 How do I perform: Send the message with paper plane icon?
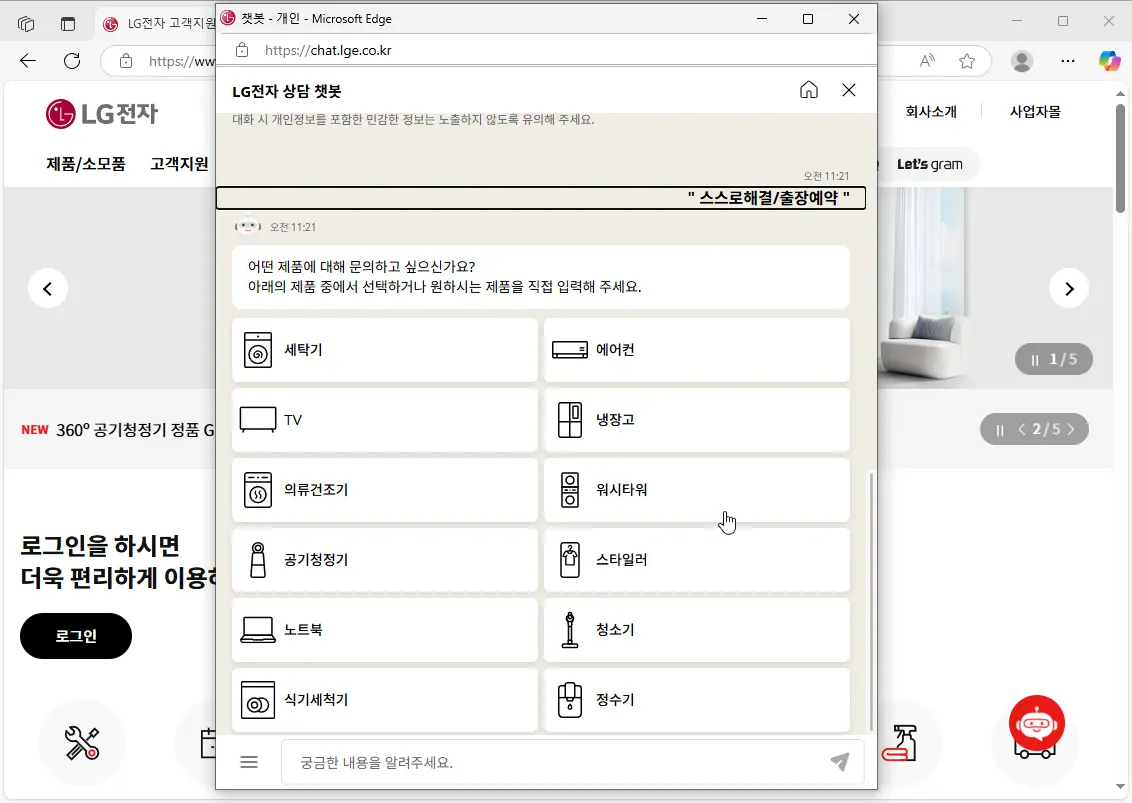click(x=840, y=761)
